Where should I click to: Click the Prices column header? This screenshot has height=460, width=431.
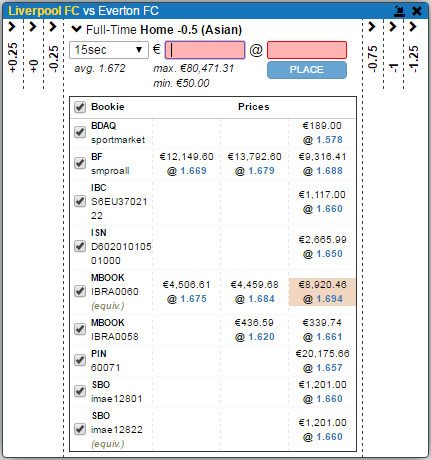(254, 107)
